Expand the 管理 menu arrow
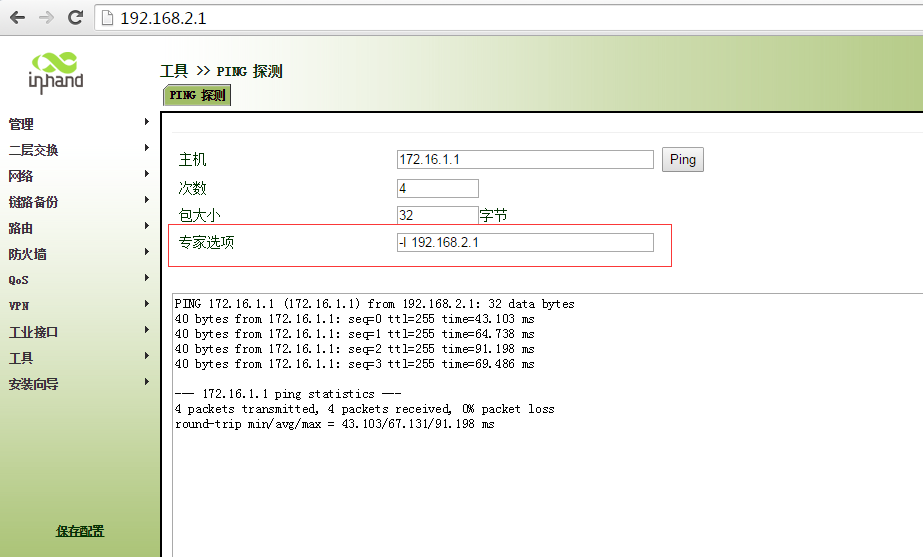The width and height of the screenshot is (923, 557). [147, 123]
